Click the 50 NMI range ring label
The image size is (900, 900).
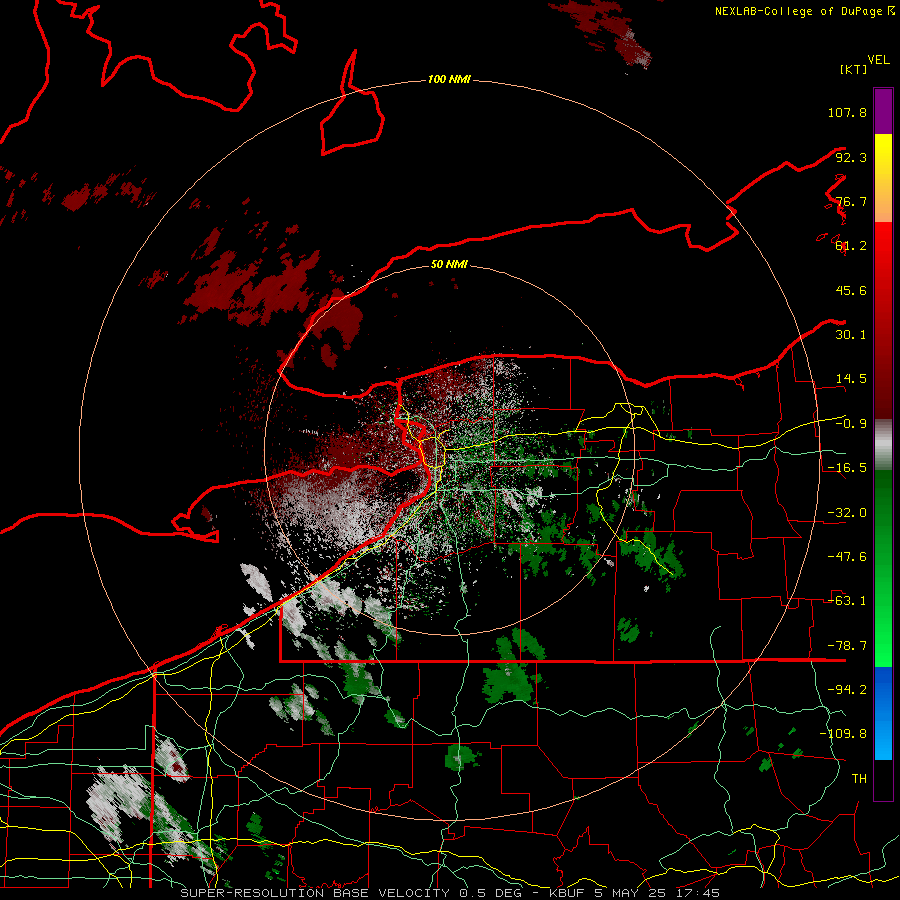pos(449,264)
